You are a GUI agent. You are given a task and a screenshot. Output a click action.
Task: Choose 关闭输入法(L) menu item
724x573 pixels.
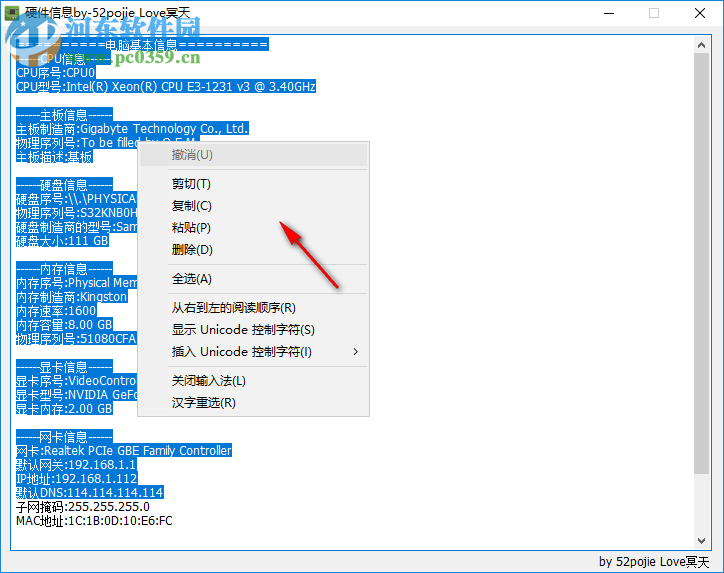tap(253, 381)
